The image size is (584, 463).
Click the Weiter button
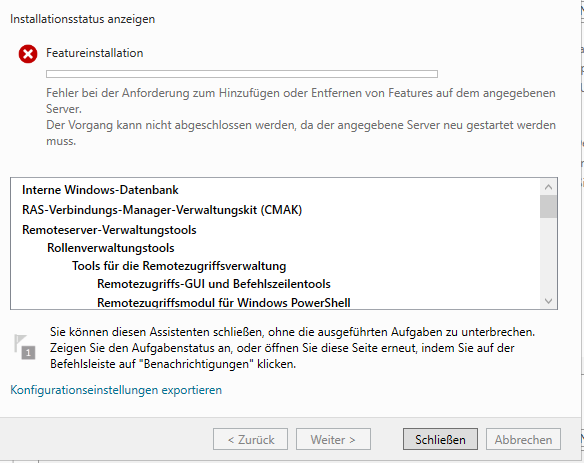[333, 439]
